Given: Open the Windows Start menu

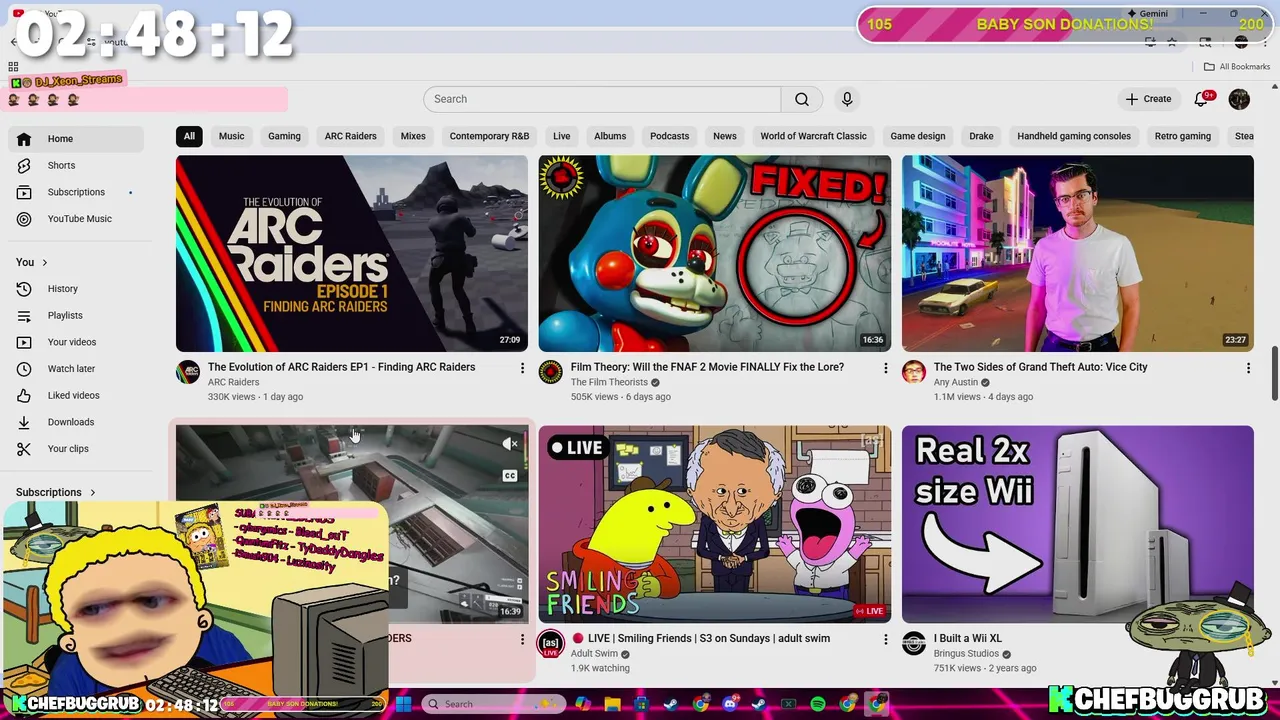Looking at the screenshot, I should coord(404,704).
